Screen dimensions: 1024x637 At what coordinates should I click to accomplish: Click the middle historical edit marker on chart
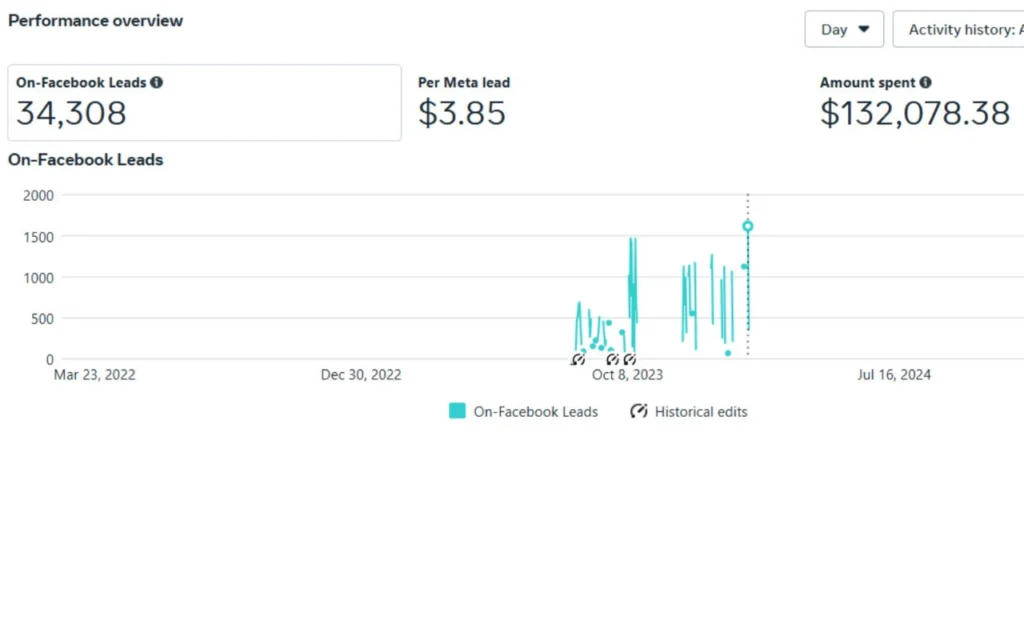click(x=613, y=359)
